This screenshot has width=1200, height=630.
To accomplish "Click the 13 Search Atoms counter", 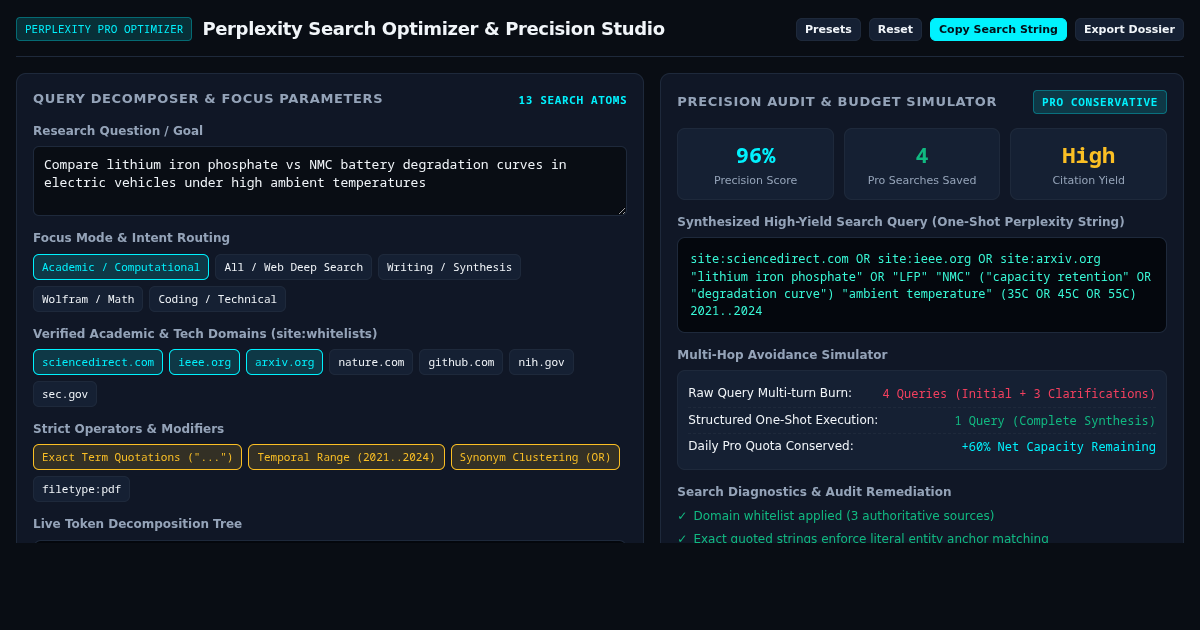I will click(572, 100).
